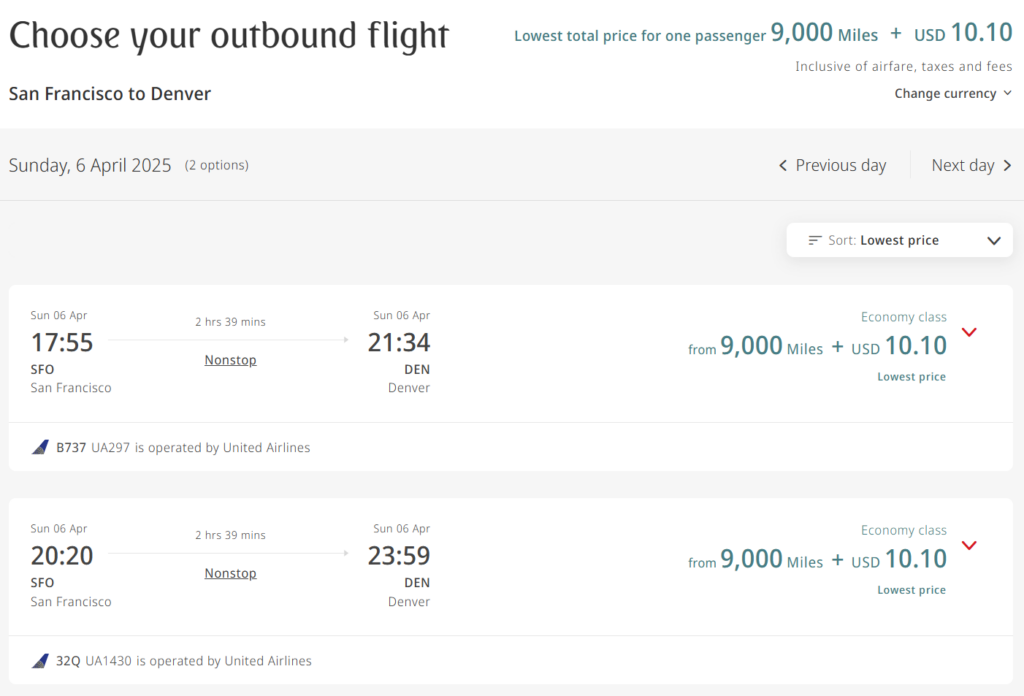
Task: Click the airline logo beside flight UA1430
Action: (39, 661)
